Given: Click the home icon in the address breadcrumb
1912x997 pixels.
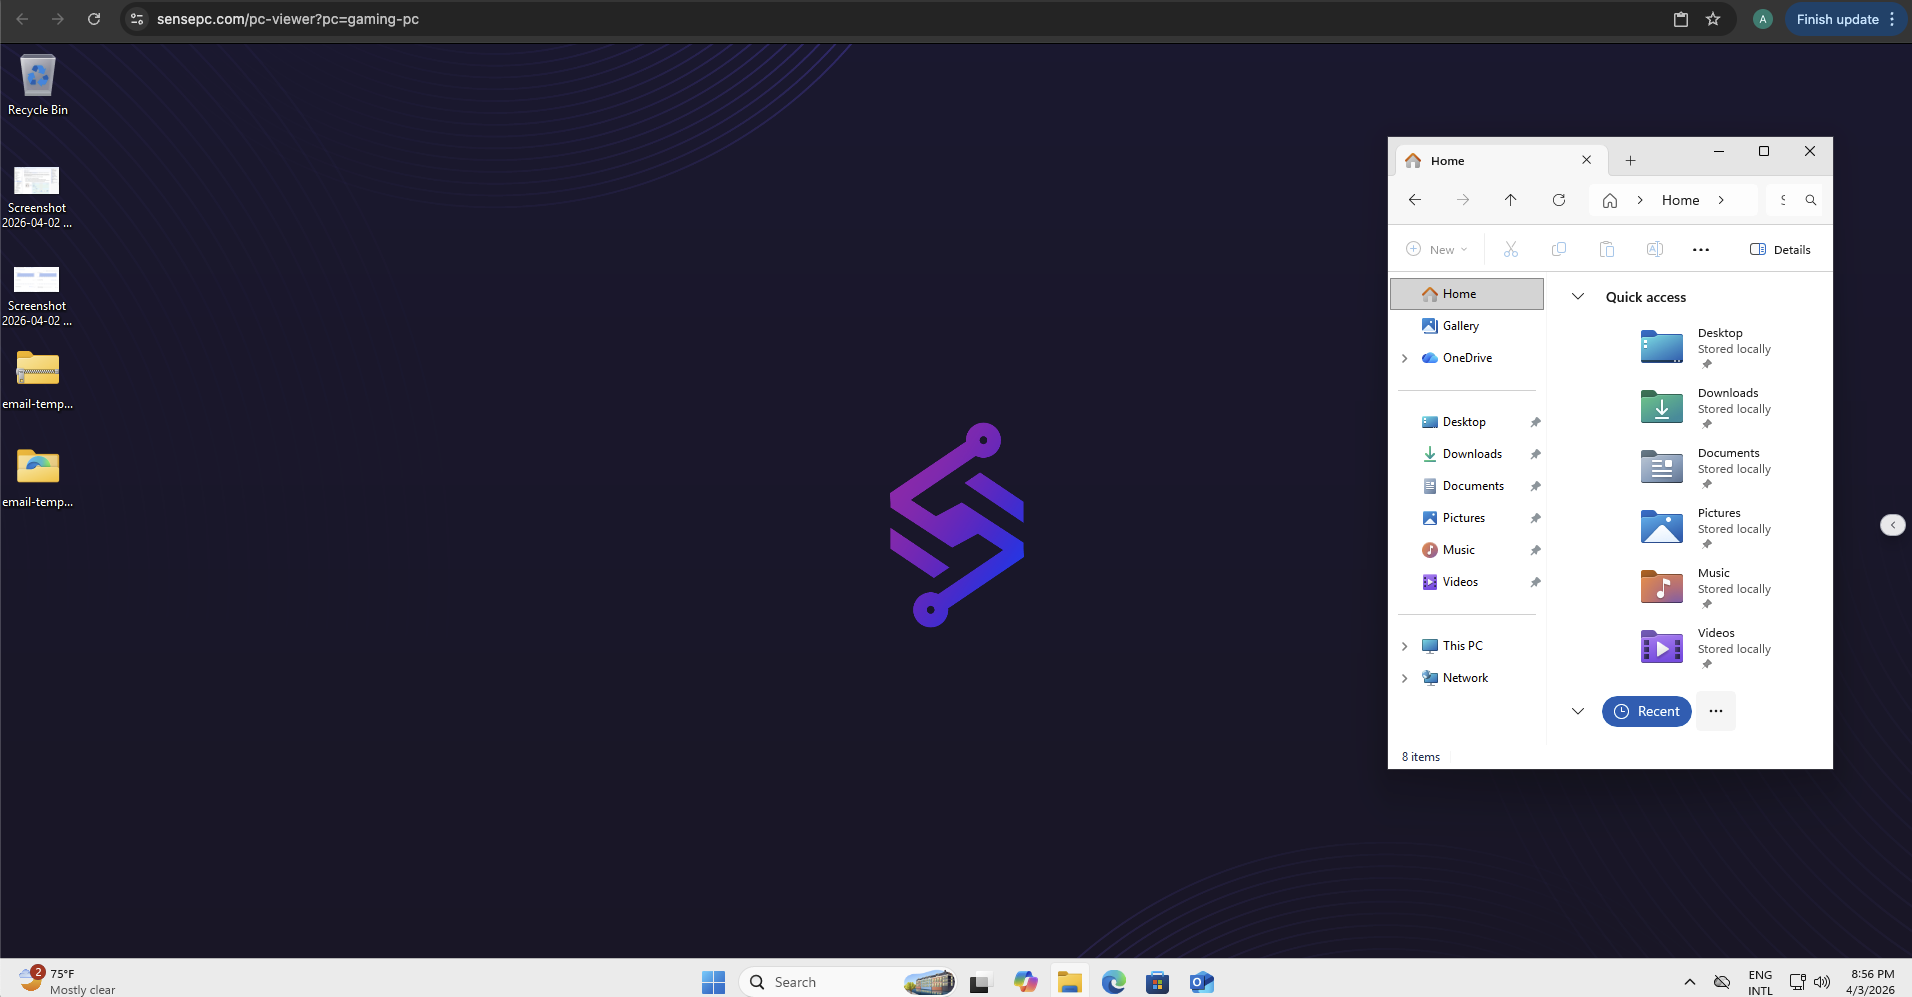Looking at the screenshot, I should point(1610,200).
